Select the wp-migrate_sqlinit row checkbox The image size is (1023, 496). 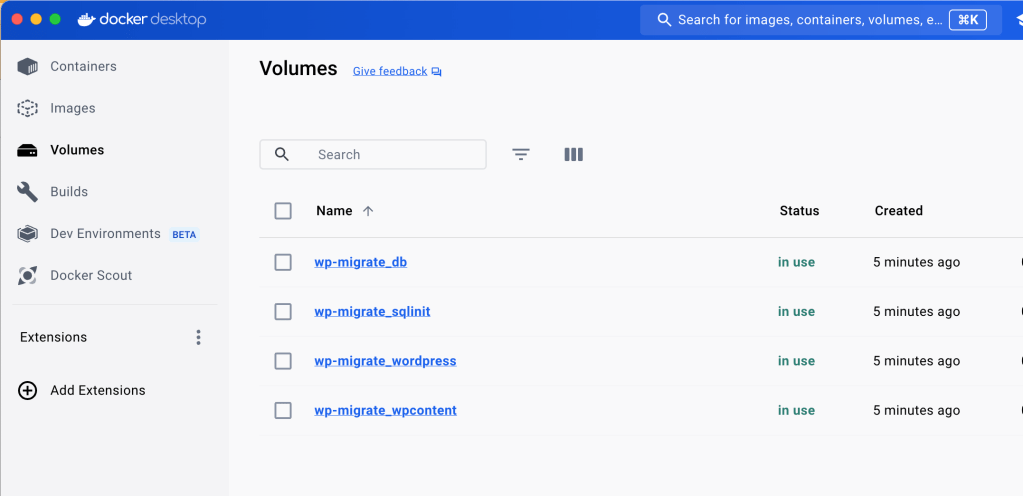[x=283, y=312]
